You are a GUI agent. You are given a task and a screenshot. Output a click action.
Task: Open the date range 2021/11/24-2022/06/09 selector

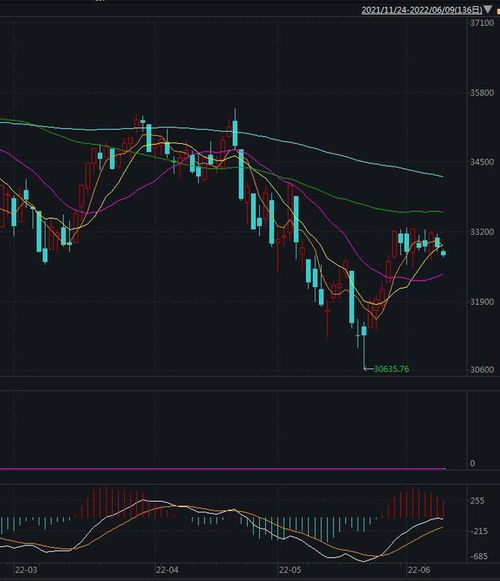pos(422,10)
